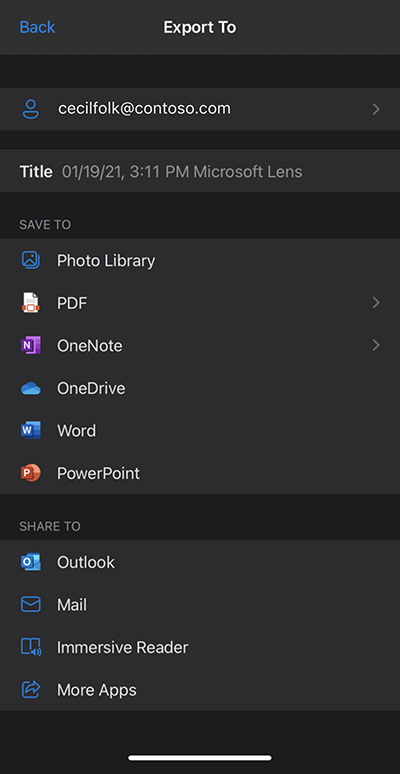The width and height of the screenshot is (400, 774).
Task: Click the OneNote app icon
Action: [x=31, y=346]
